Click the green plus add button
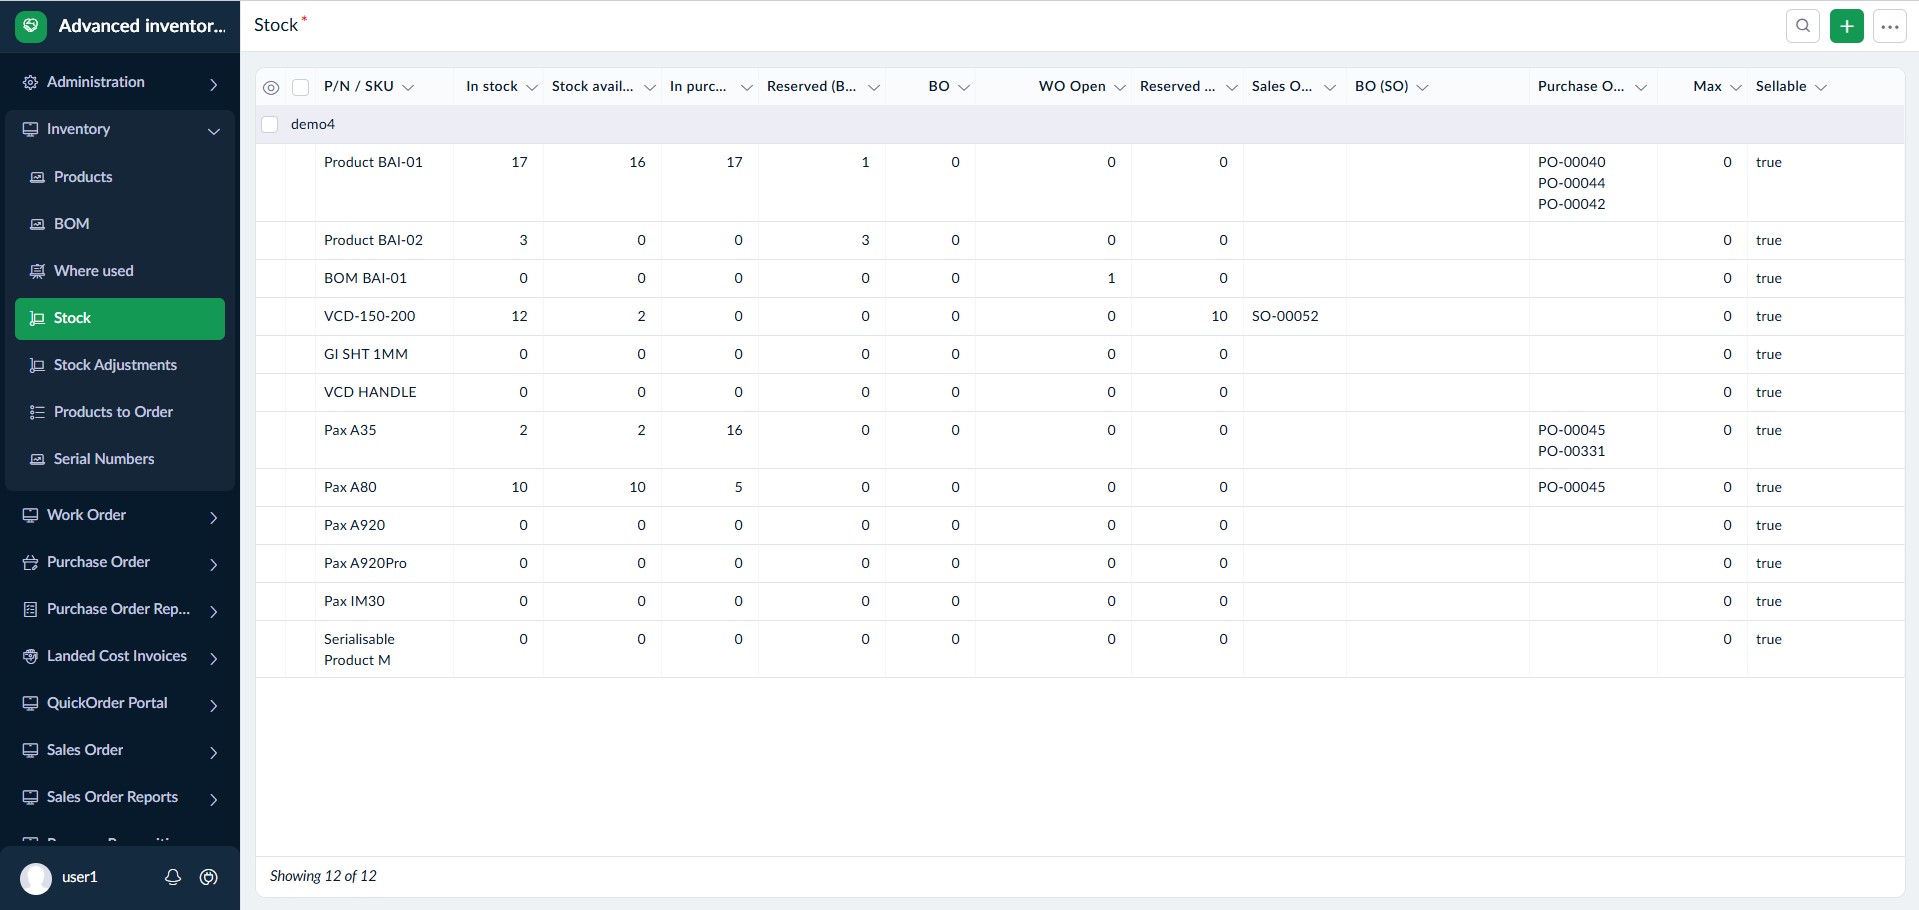 (1846, 26)
